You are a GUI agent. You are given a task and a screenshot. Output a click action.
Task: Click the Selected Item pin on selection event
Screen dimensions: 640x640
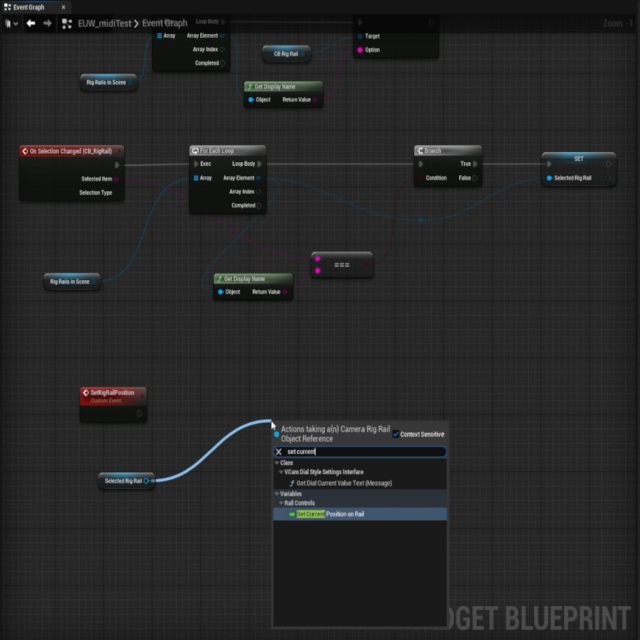point(116,179)
